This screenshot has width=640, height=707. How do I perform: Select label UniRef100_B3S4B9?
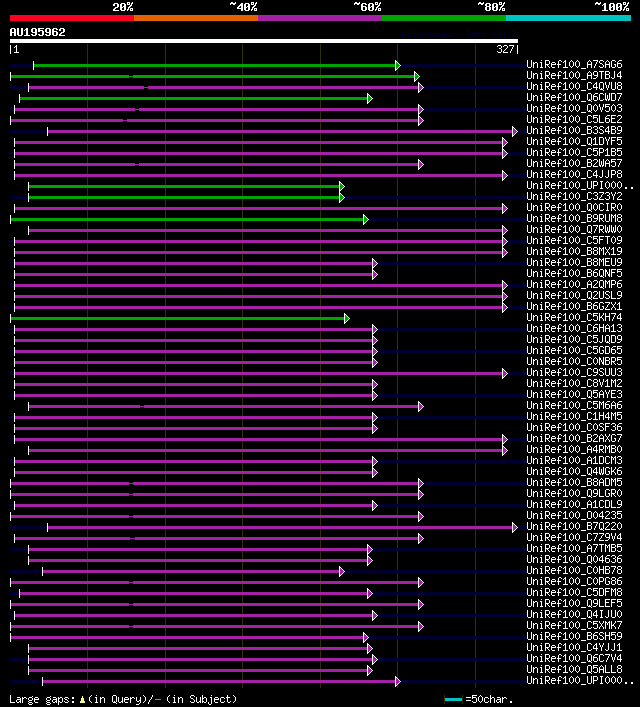pyautogui.click(x=574, y=130)
